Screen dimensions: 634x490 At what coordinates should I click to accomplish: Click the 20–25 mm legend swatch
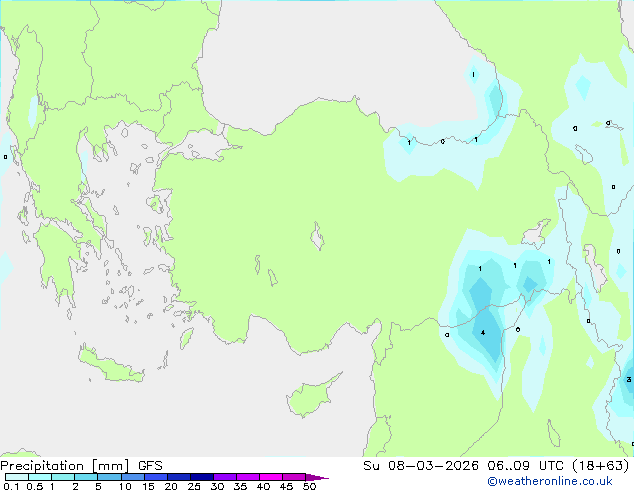tap(178, 477)
